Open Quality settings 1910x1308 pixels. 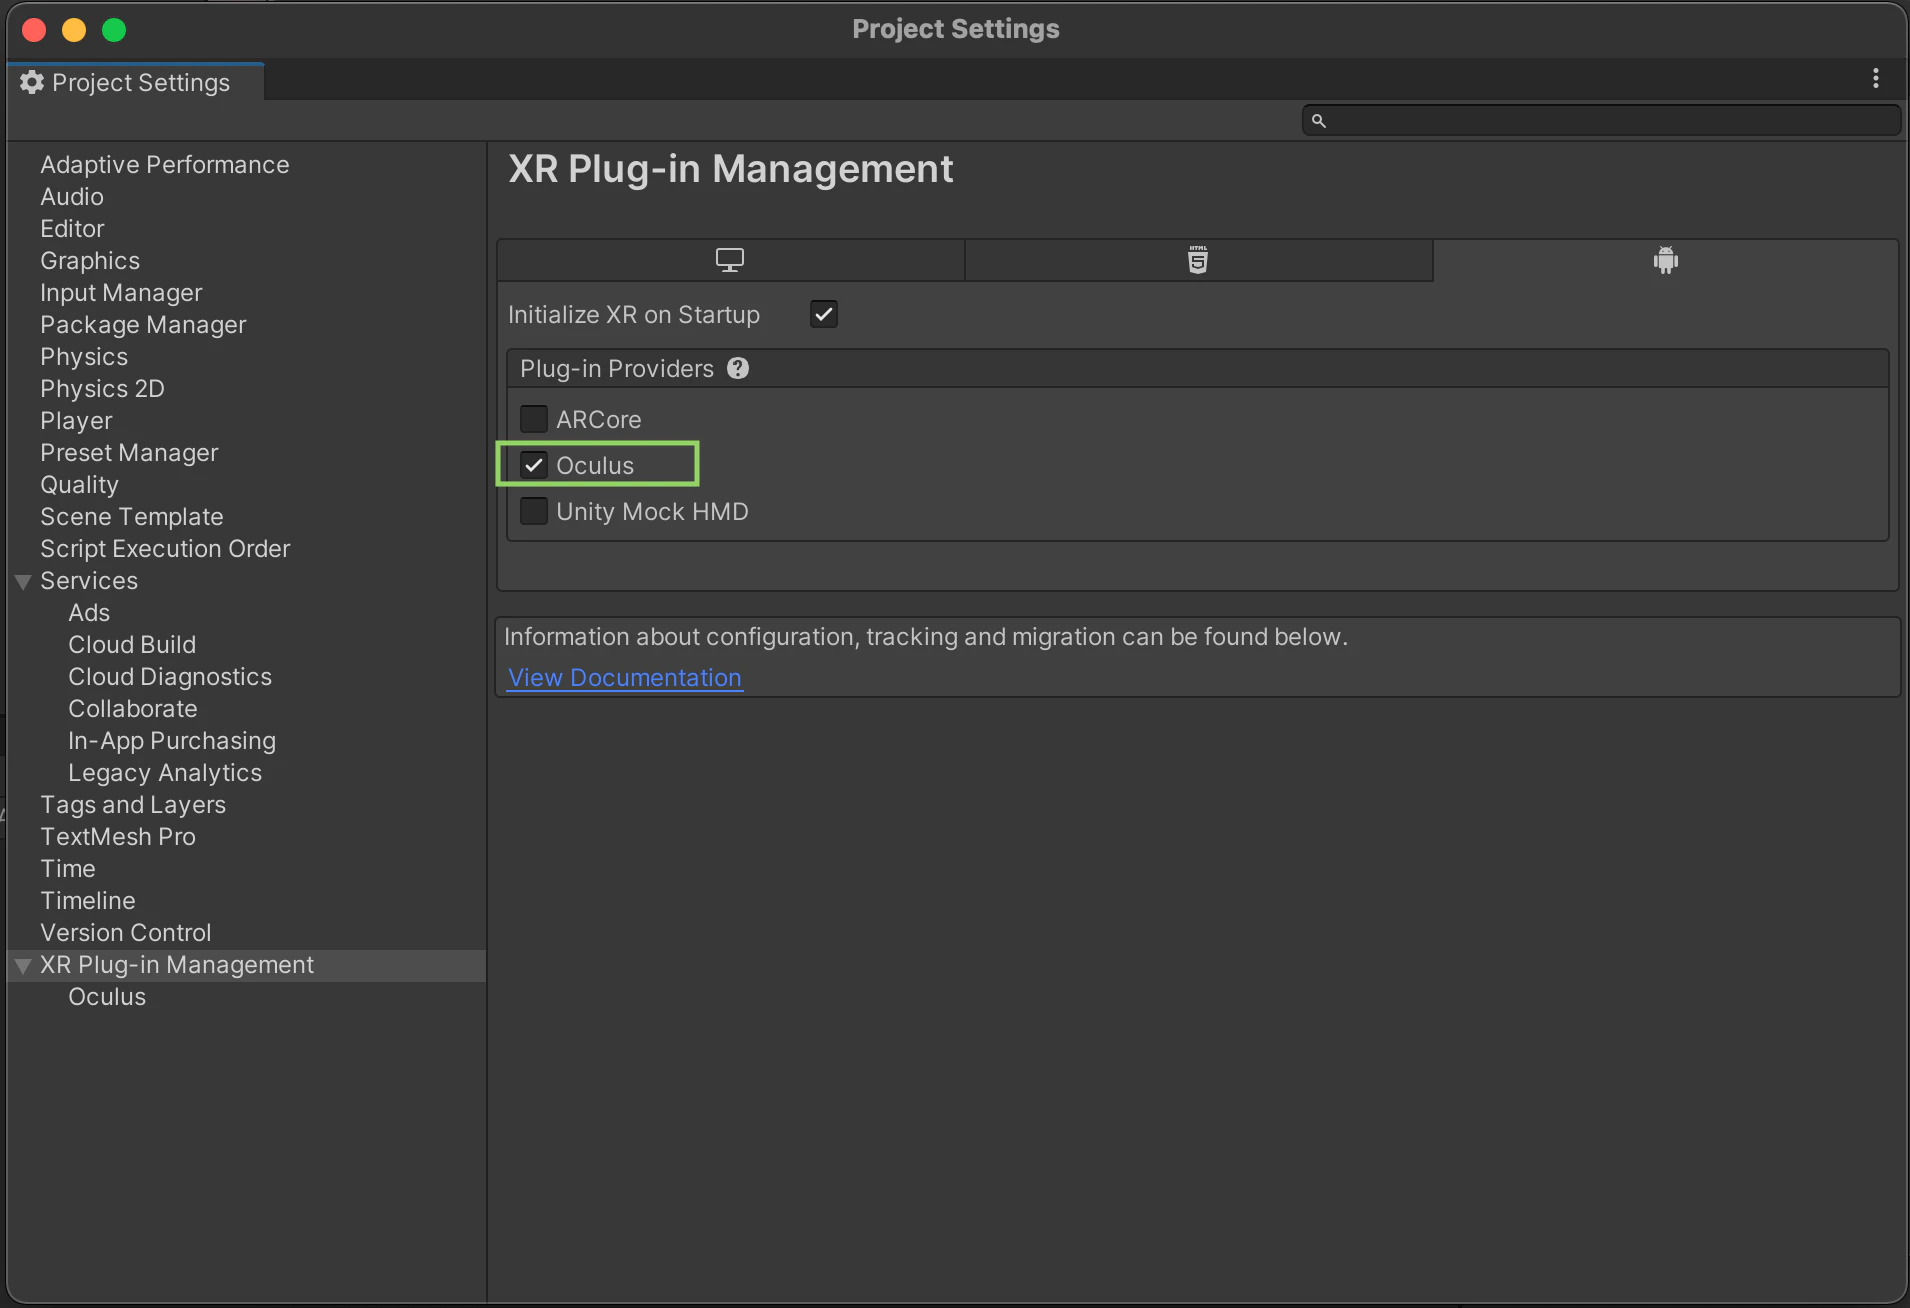(x=79, y=484)
